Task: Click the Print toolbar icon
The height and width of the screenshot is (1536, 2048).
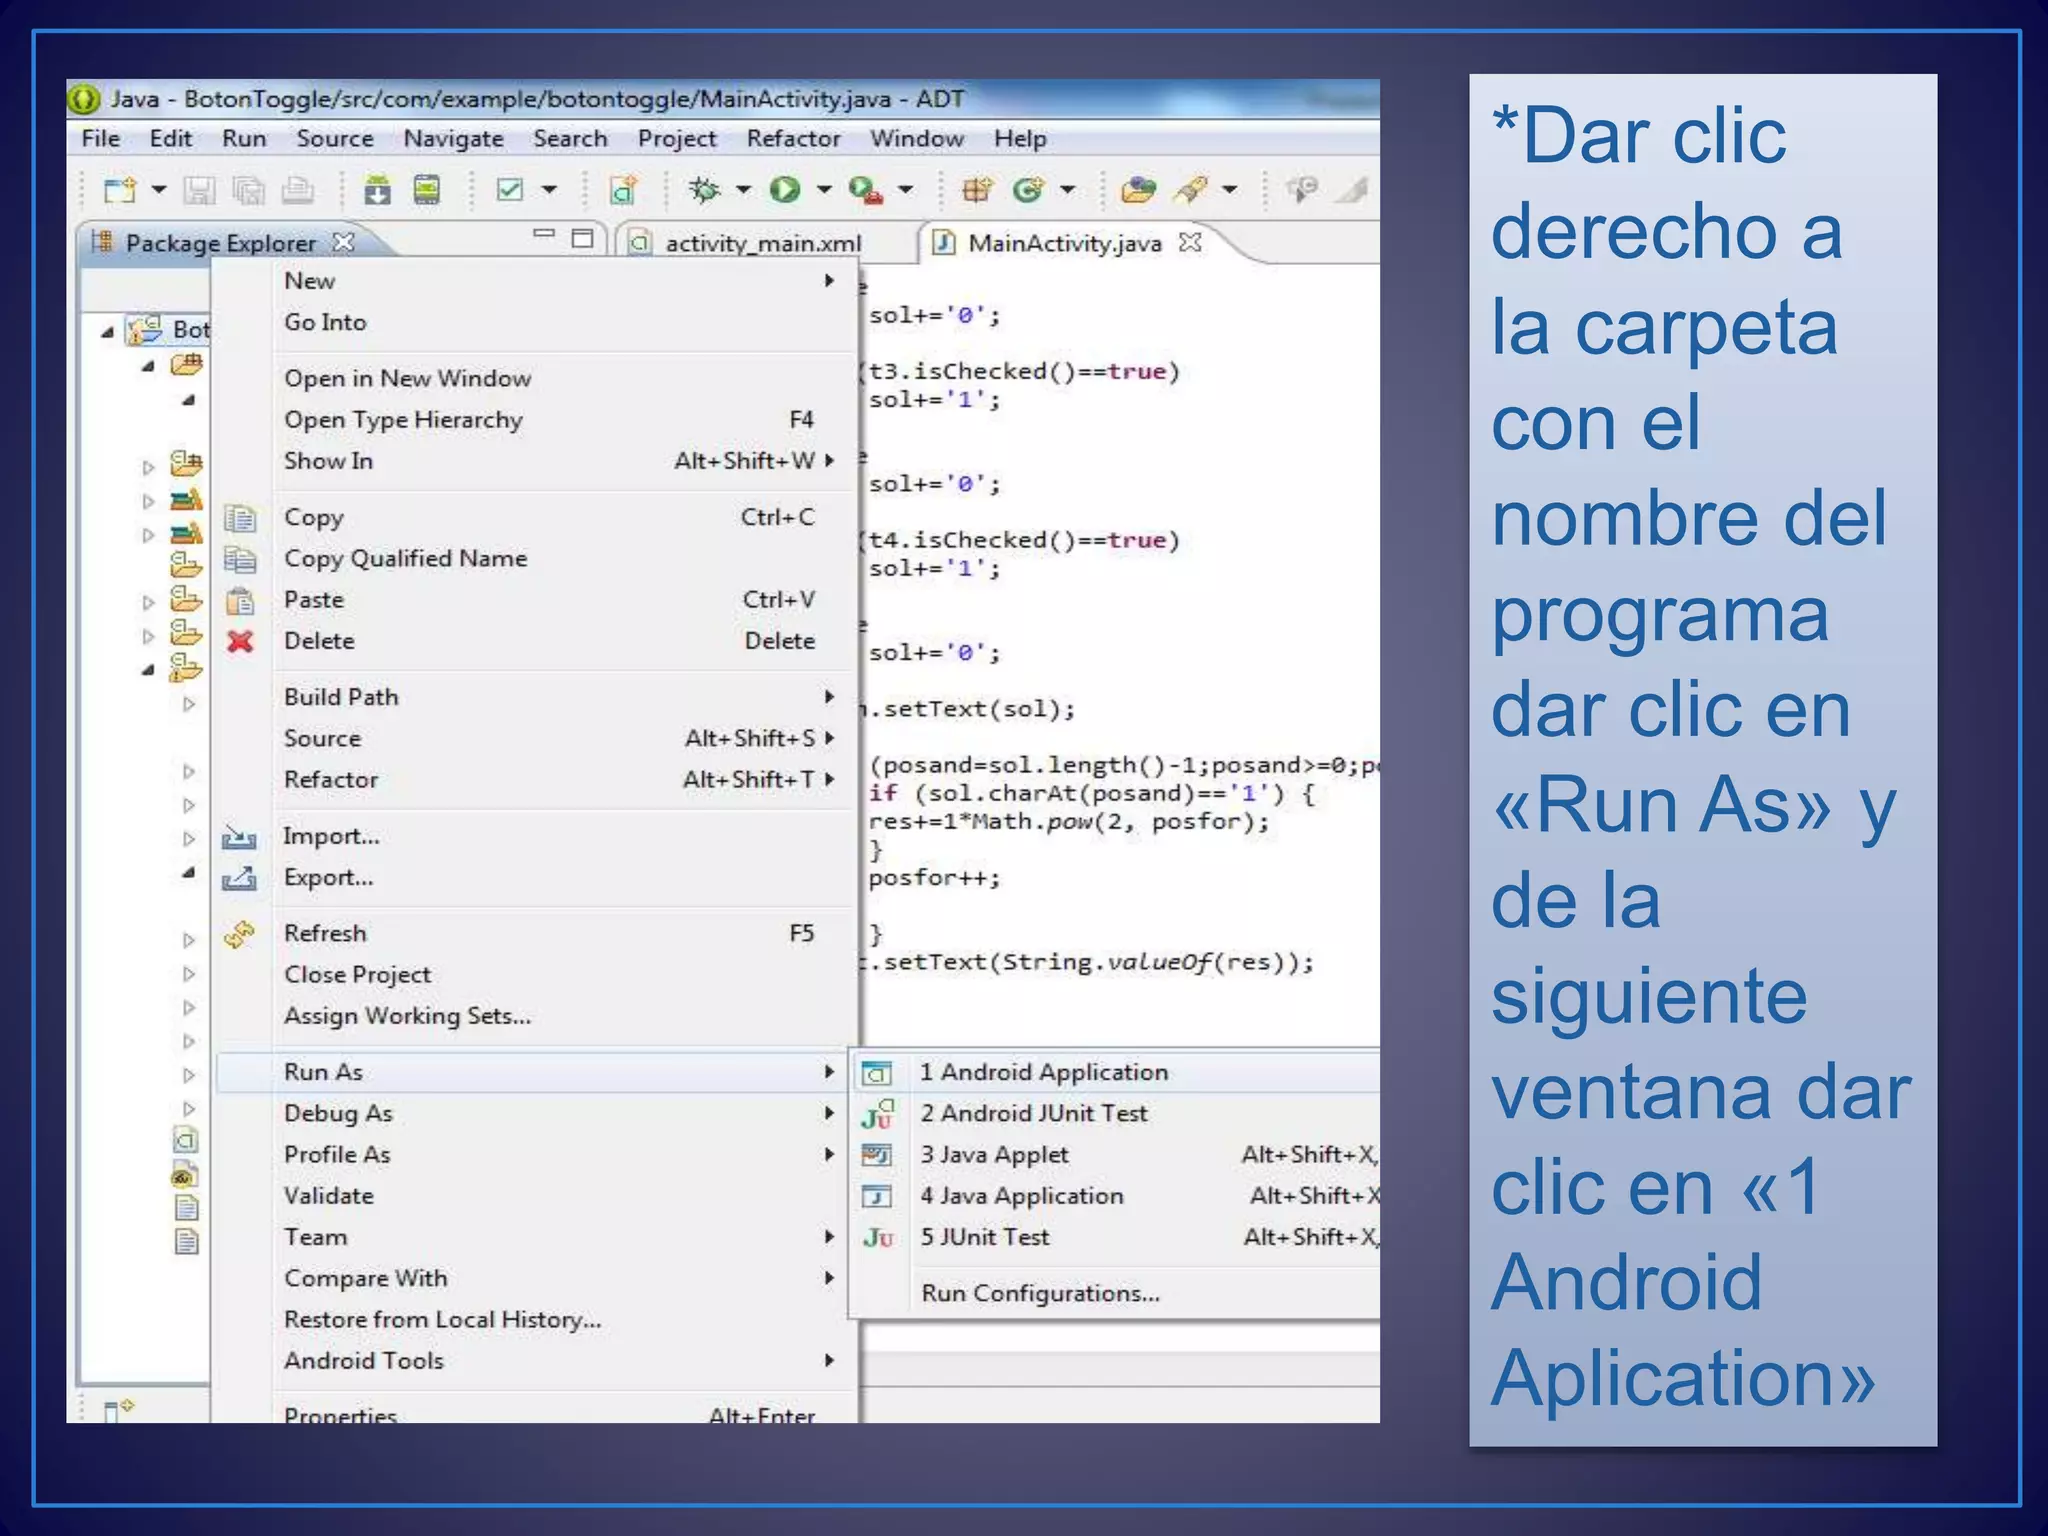Action: pyautogui.click(x=297, y=189)
